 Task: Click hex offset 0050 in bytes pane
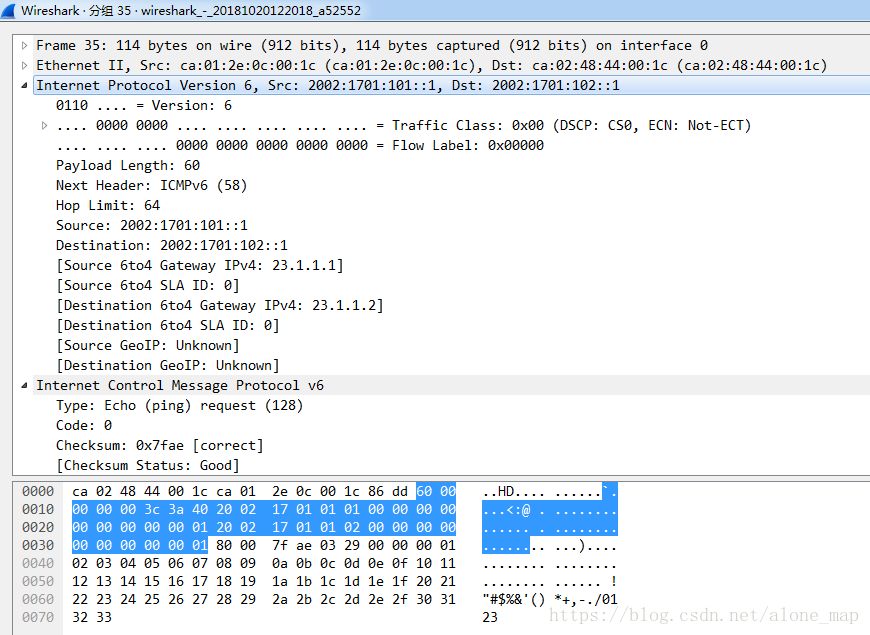(38, 581)
